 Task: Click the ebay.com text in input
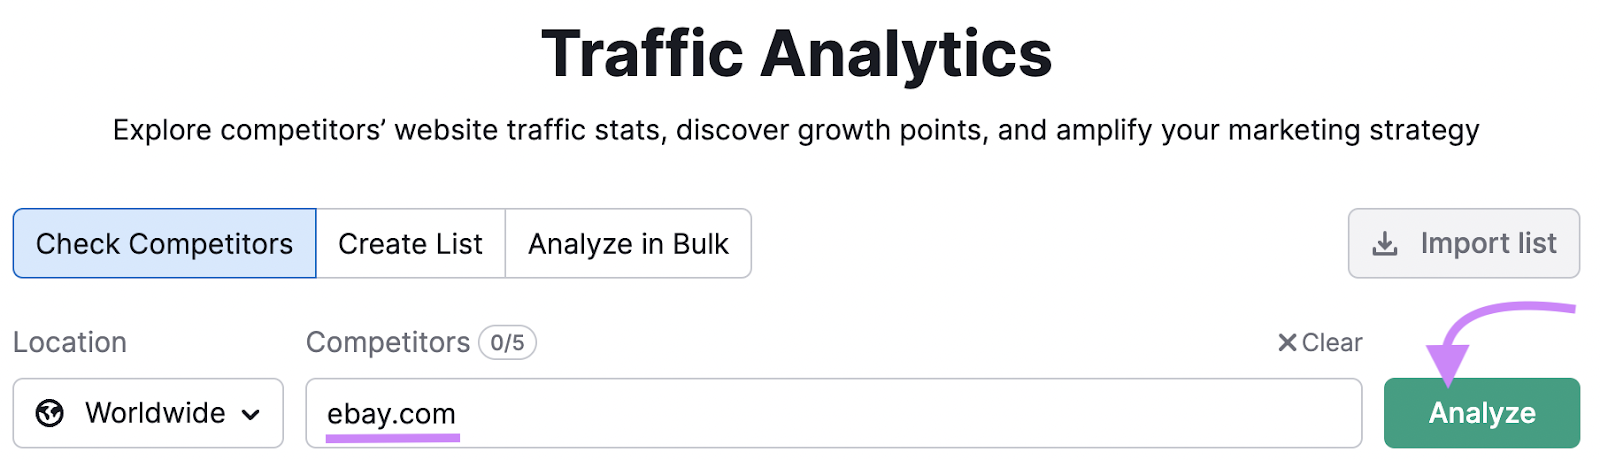[x=391, y=413]
